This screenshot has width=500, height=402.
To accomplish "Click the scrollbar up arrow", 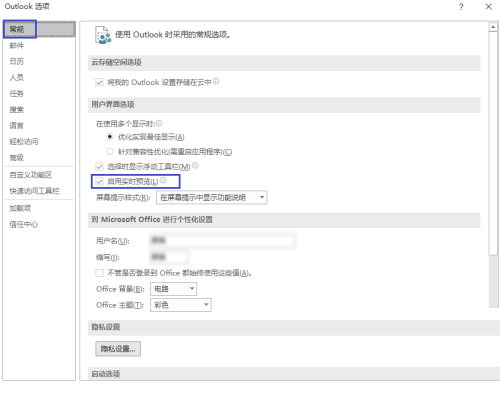I will coord(493,27).
